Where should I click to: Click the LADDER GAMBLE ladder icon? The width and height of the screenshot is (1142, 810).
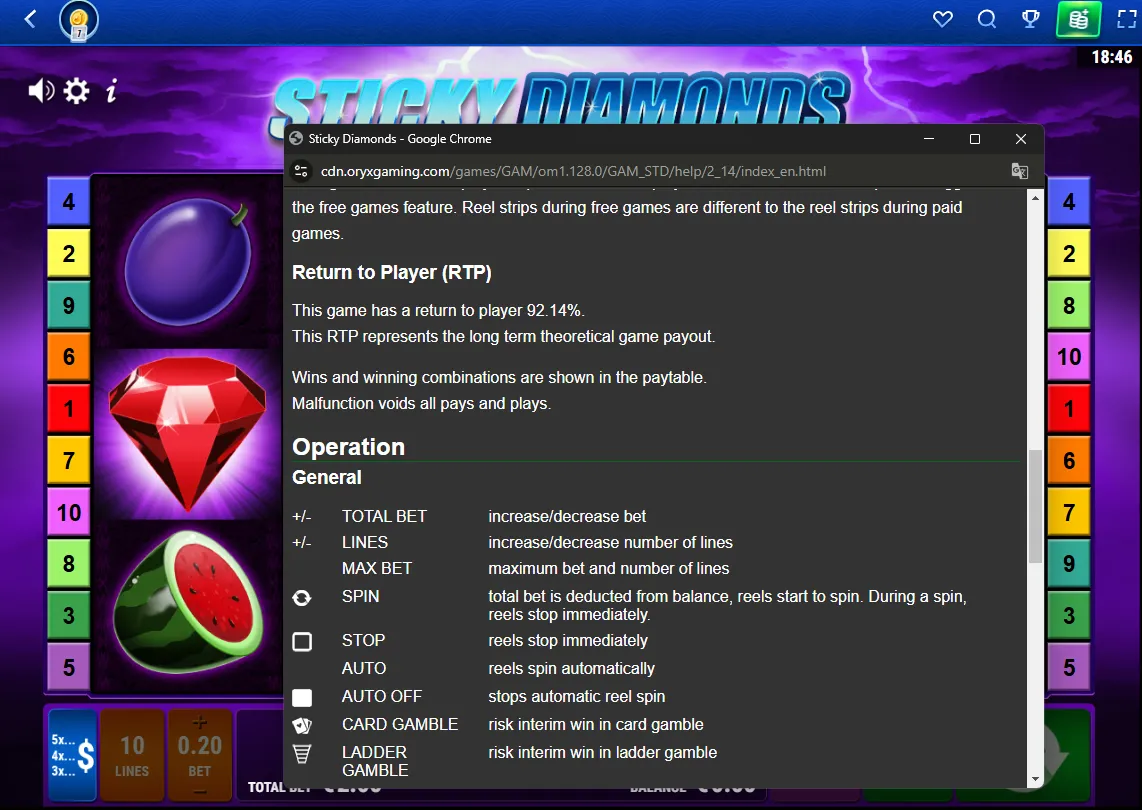click(302, 754)
